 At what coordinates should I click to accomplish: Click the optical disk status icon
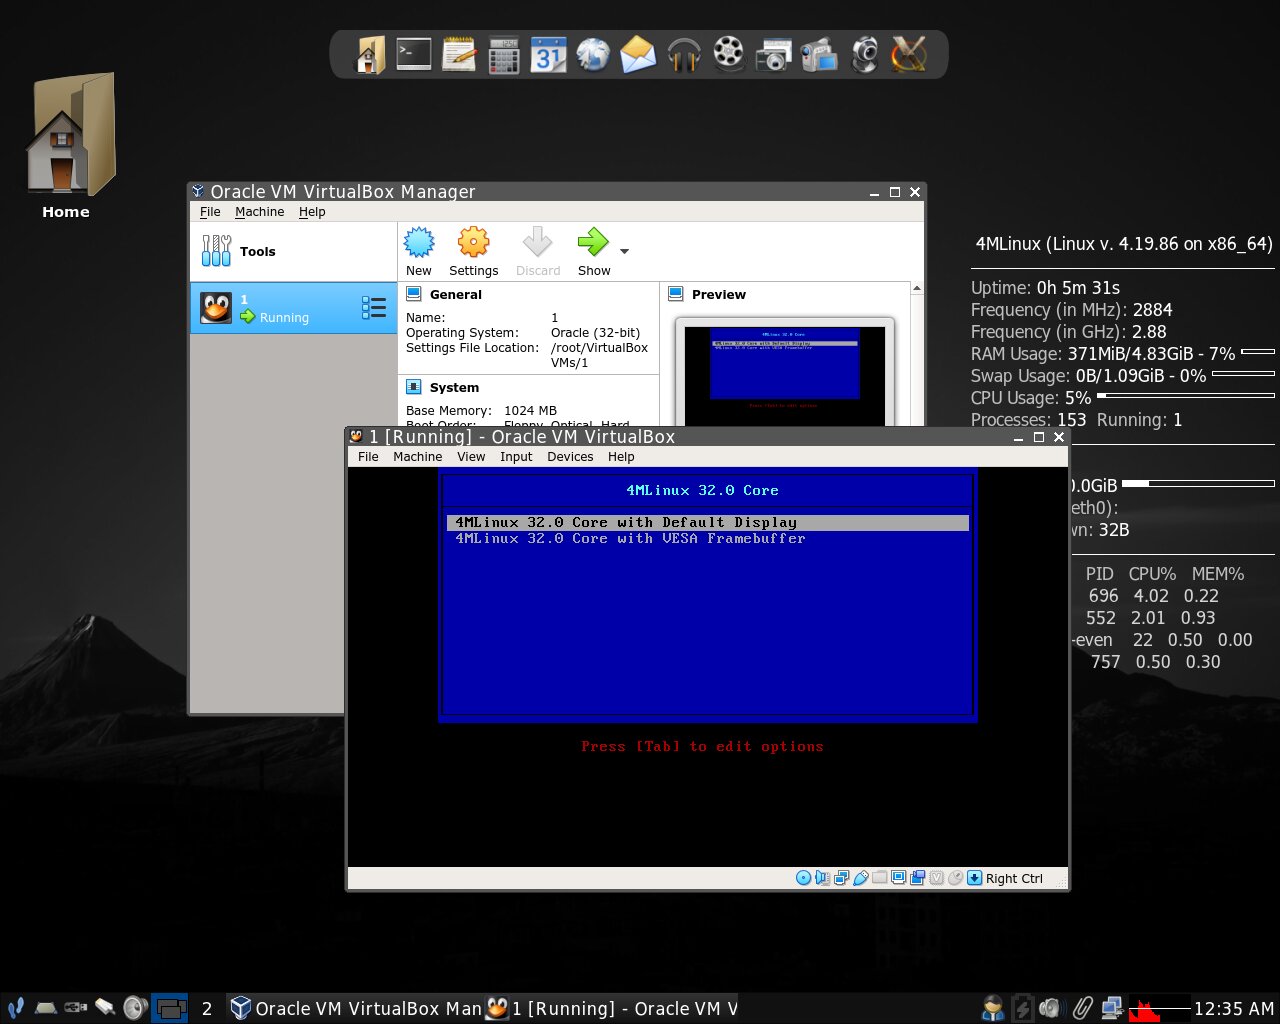803,878
